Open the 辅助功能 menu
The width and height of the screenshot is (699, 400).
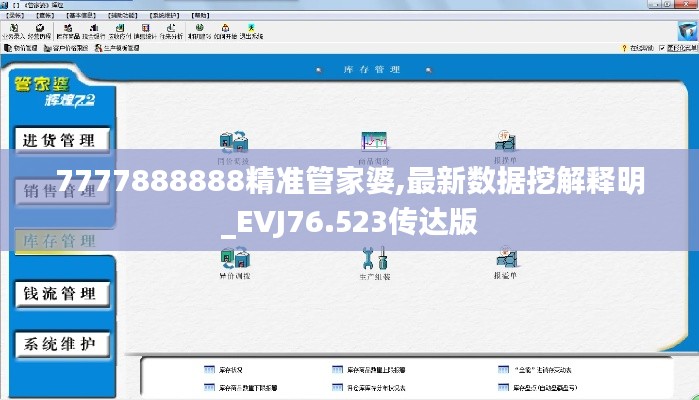click(x=123, y=15)
